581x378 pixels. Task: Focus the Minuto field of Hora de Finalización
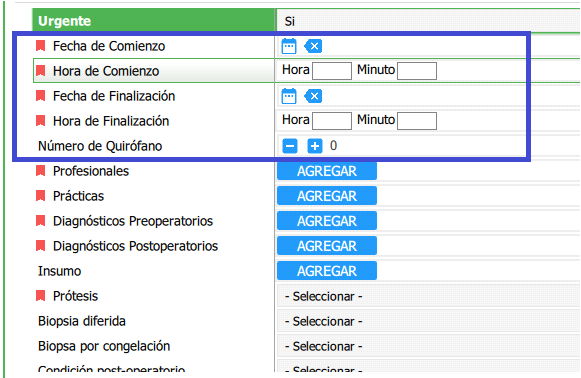[417, 121]
